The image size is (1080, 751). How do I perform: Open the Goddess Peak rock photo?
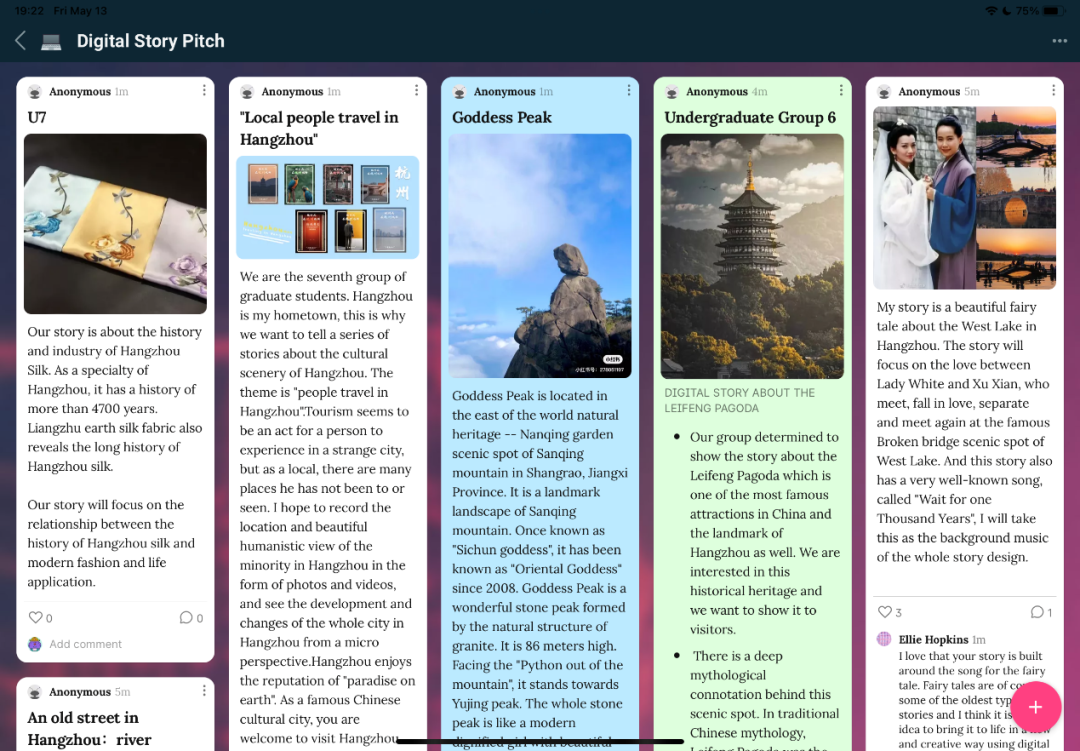click(540, 256)
